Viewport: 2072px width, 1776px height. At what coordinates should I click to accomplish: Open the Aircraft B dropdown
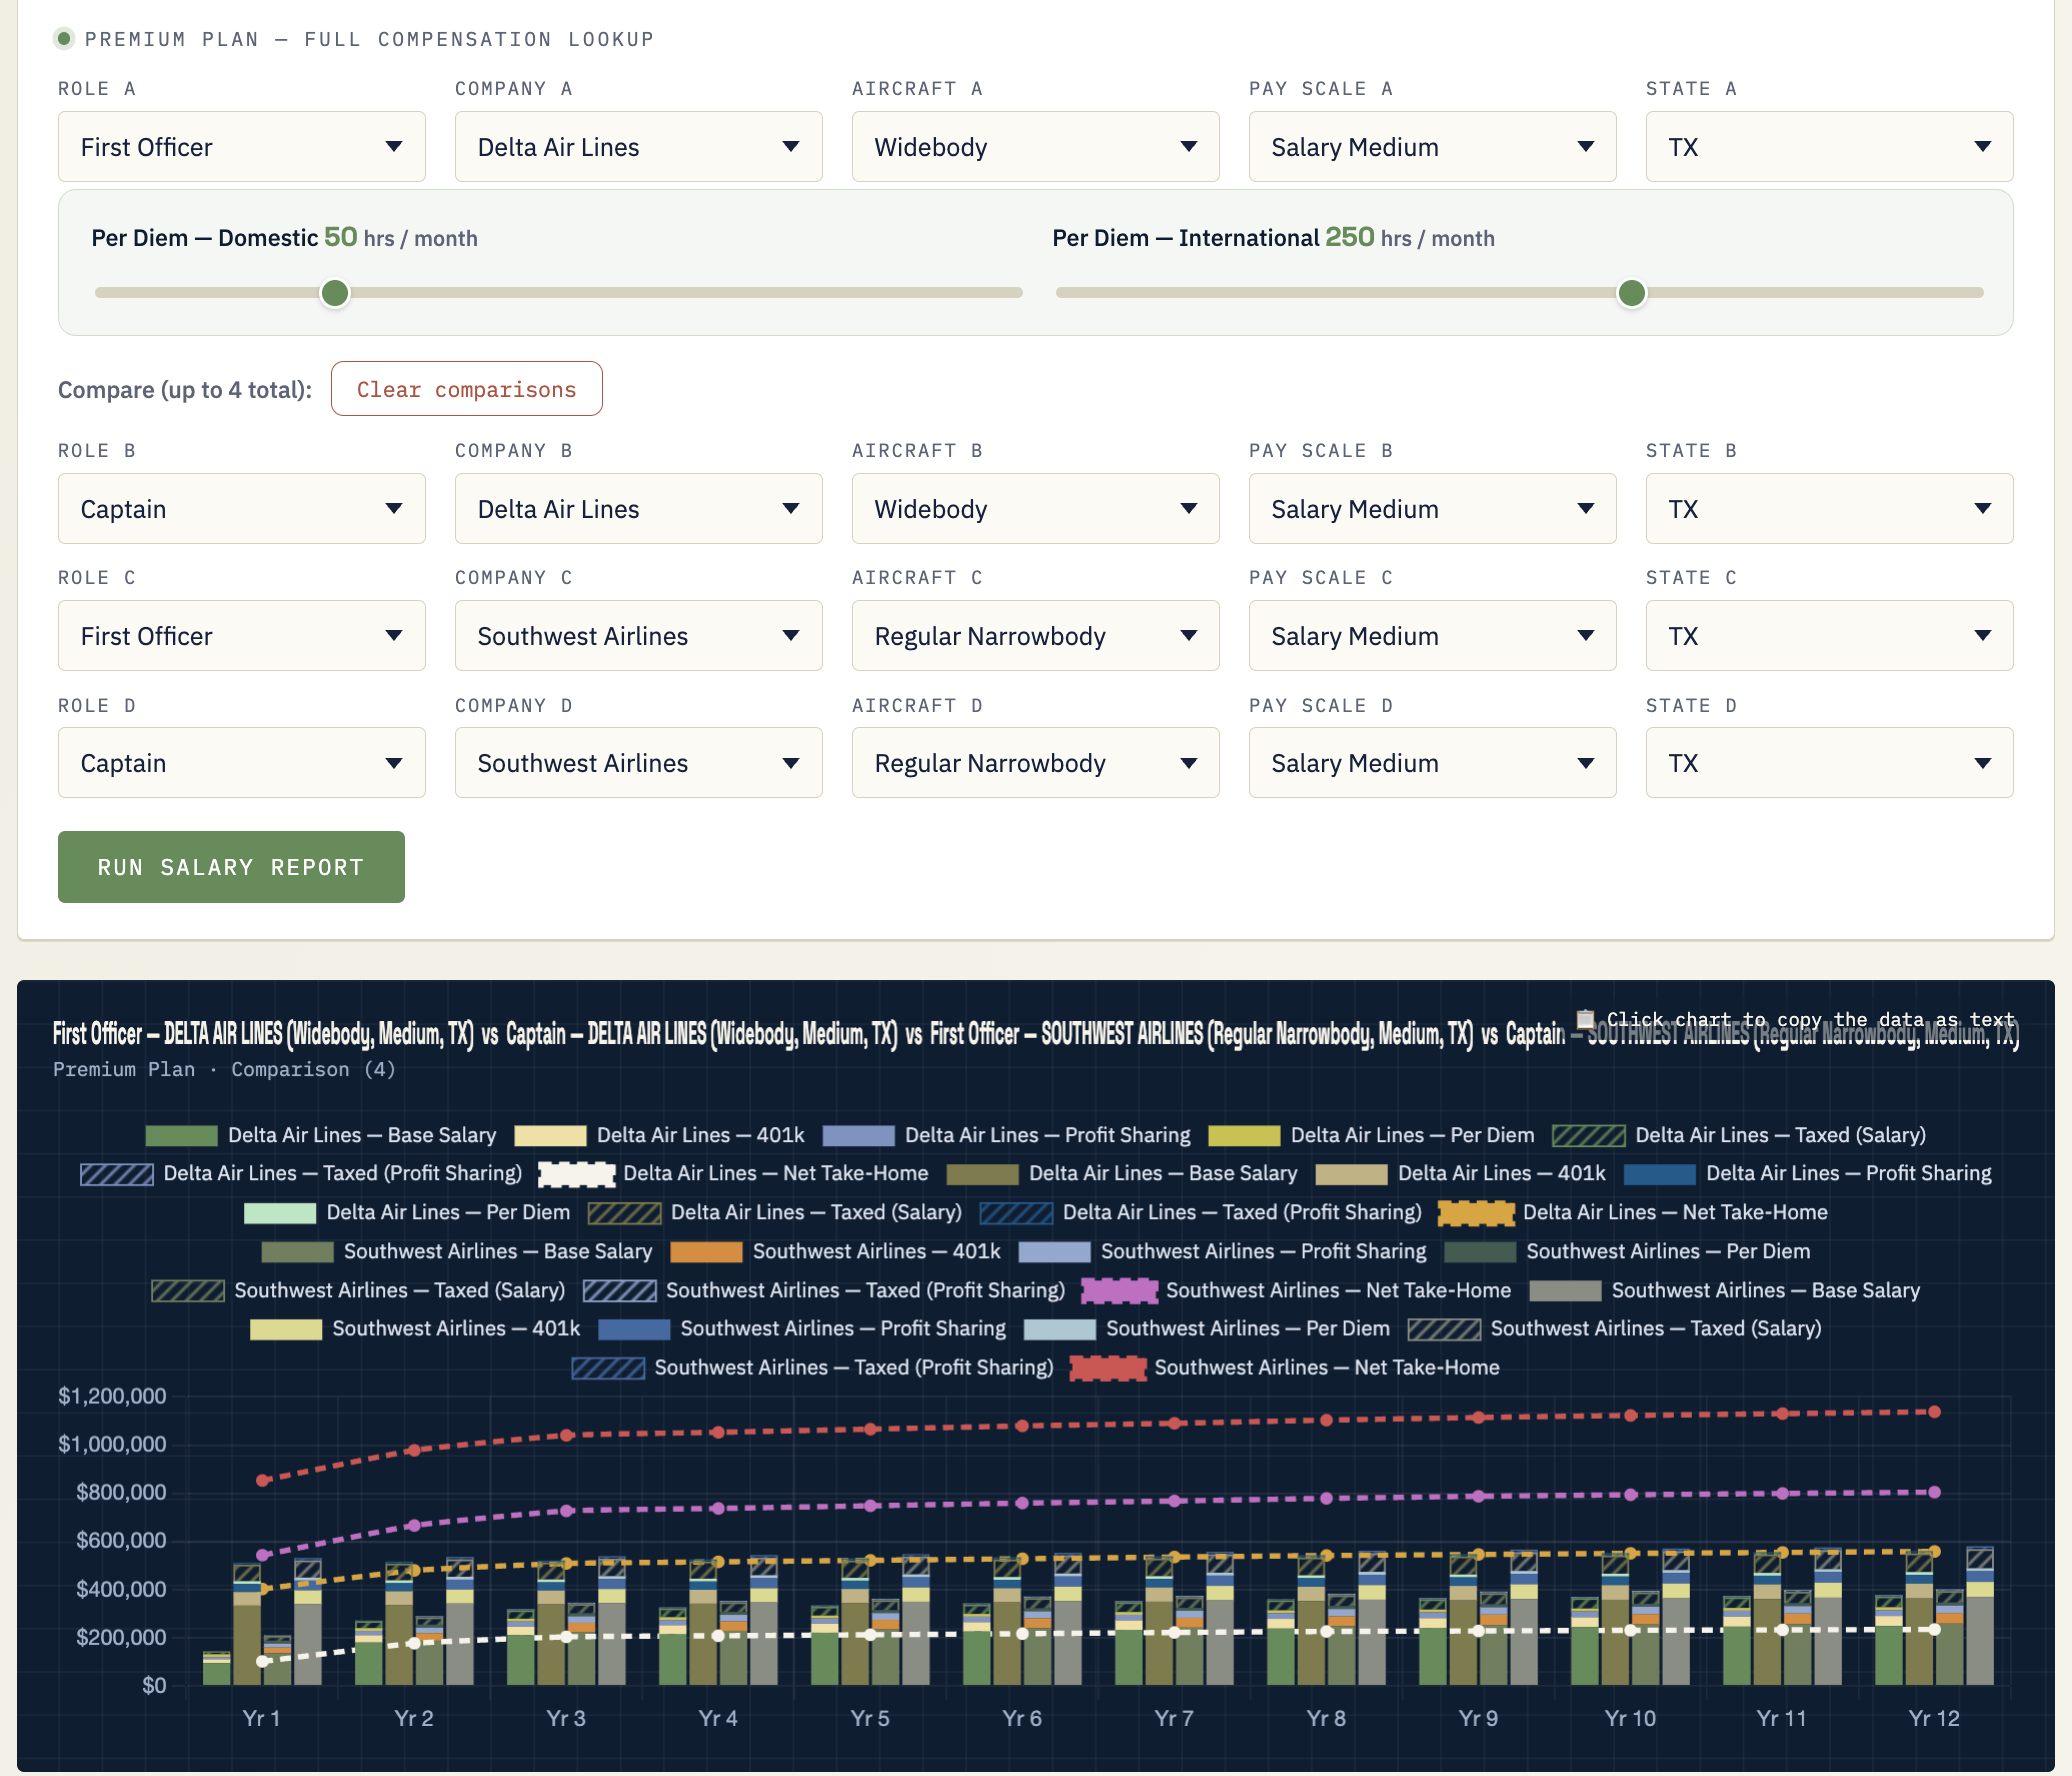tap(1036, 509)
